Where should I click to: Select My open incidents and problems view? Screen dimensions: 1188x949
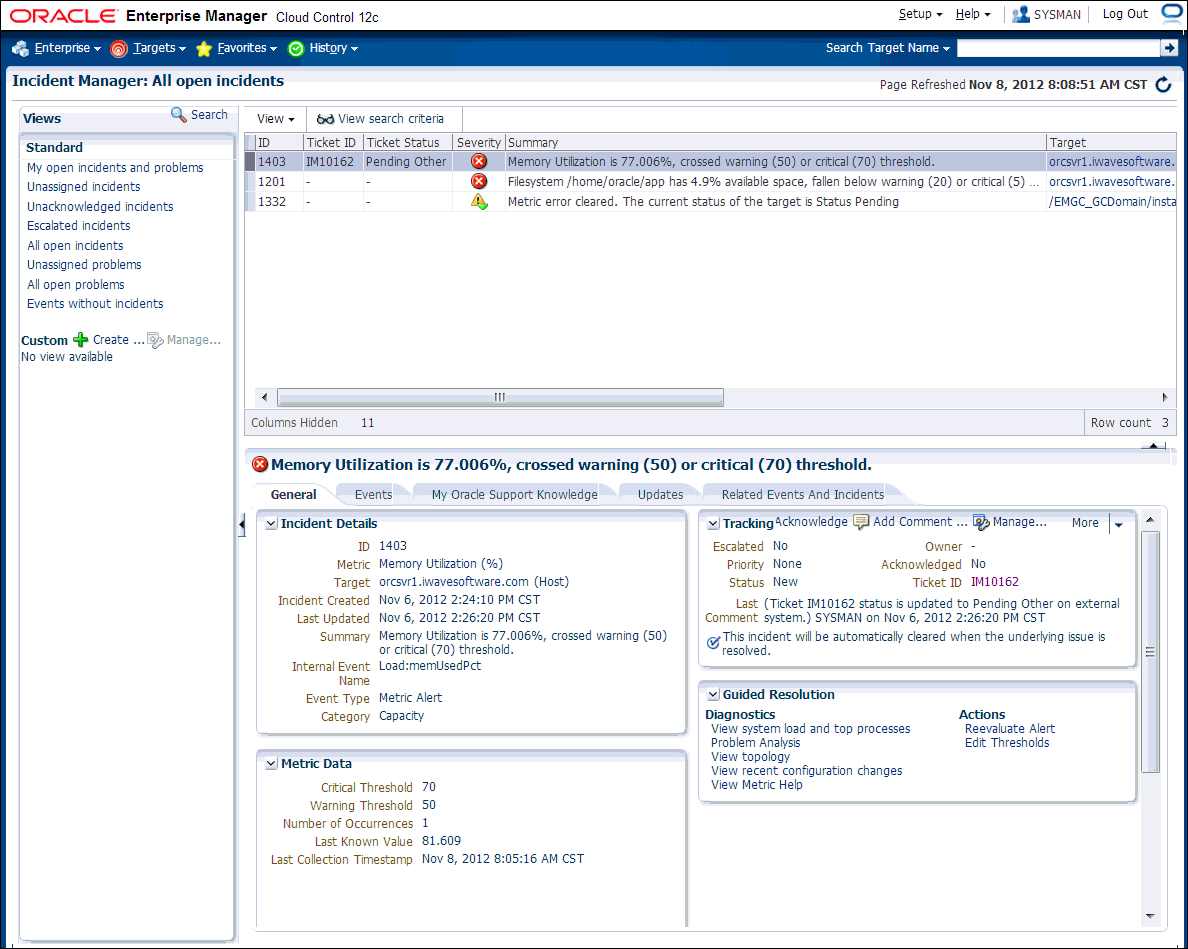(115, 167)
